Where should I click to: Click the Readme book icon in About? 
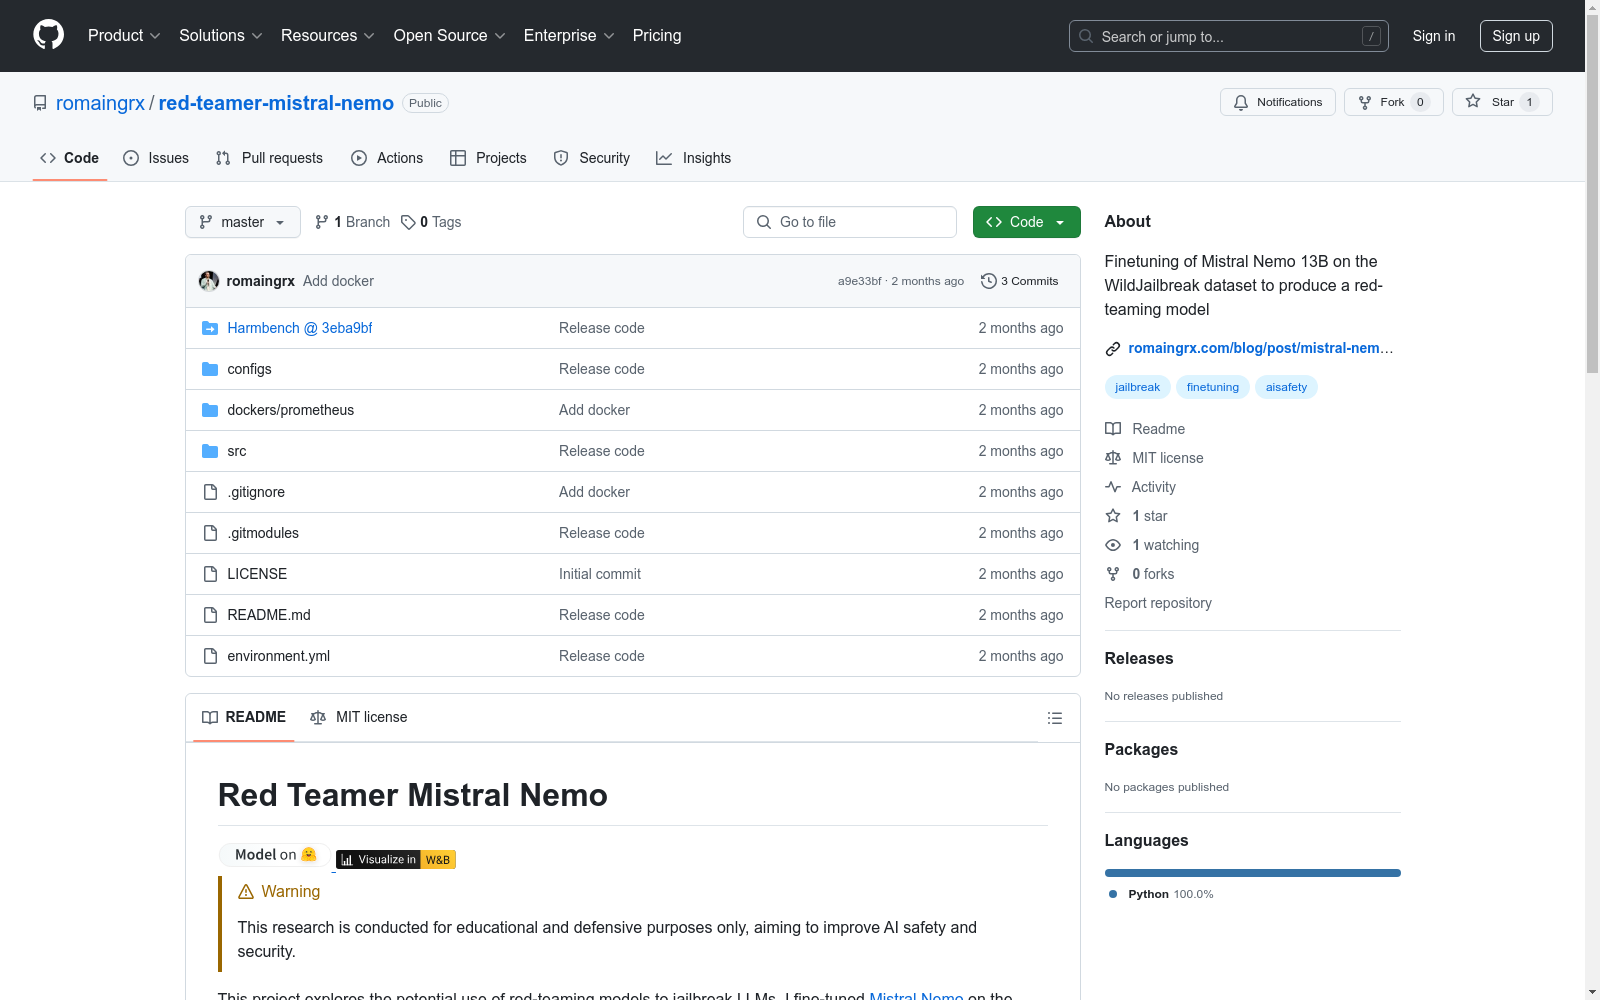[1113, 429]
